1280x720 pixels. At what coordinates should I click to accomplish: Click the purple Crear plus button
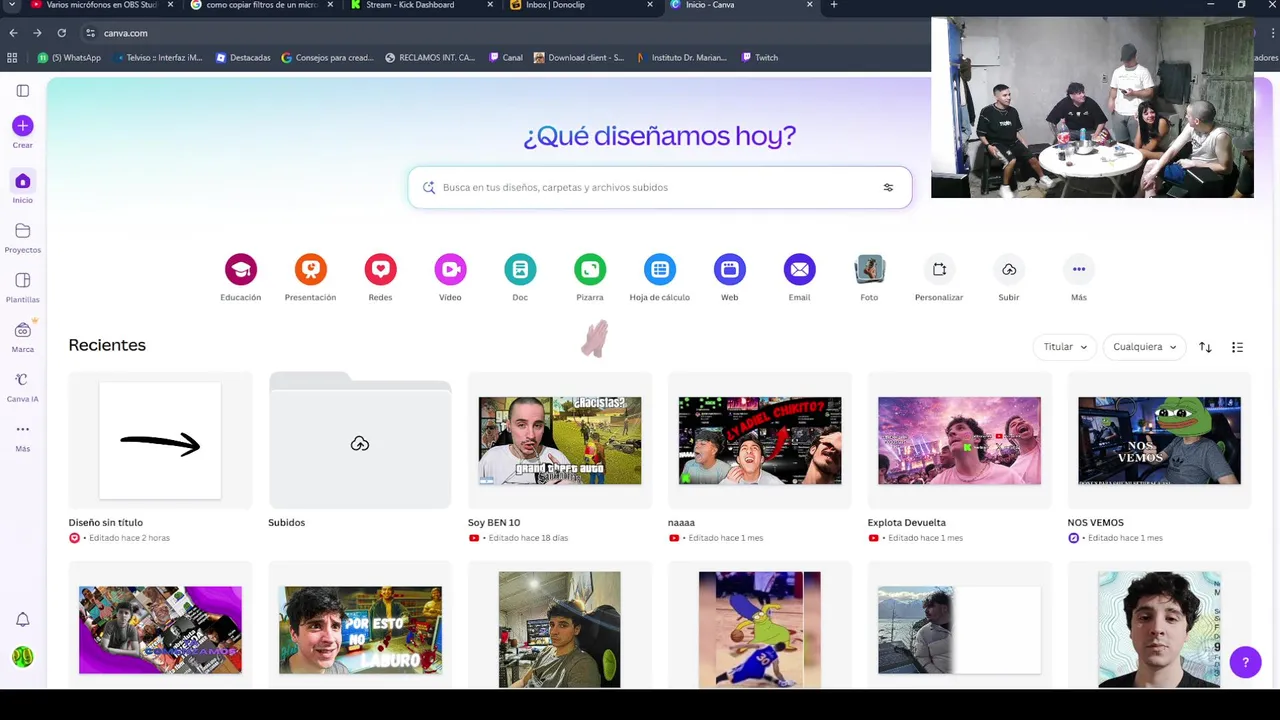pyautogui.click(x=23, y=126)
